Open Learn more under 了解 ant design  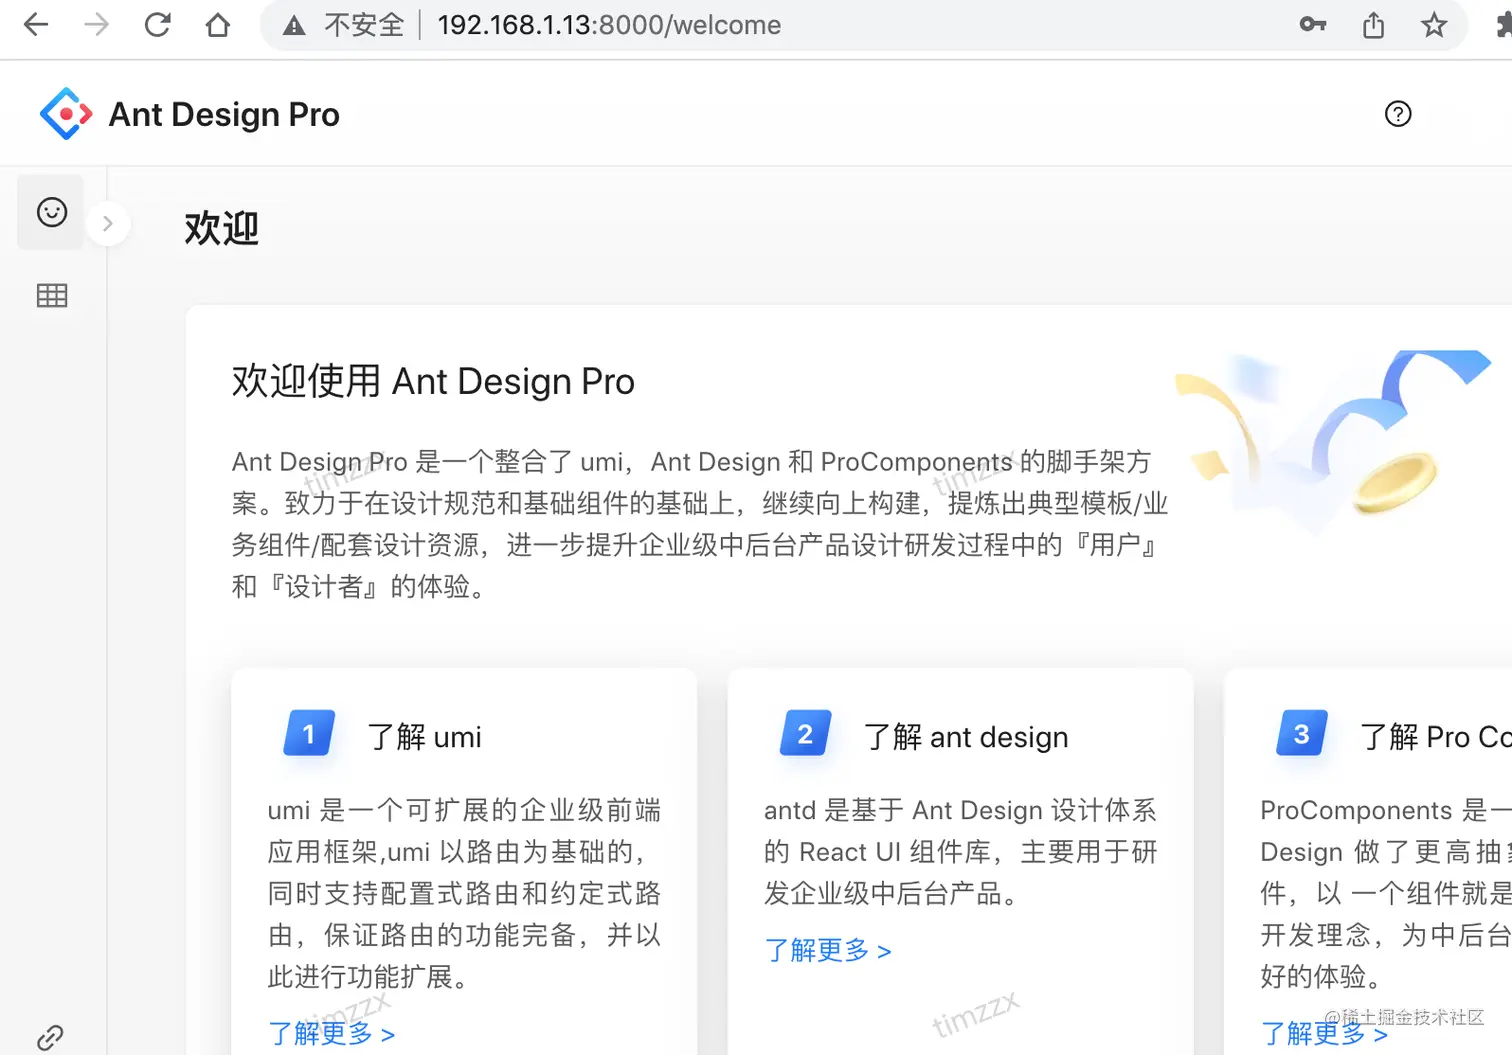pos(828,950)
